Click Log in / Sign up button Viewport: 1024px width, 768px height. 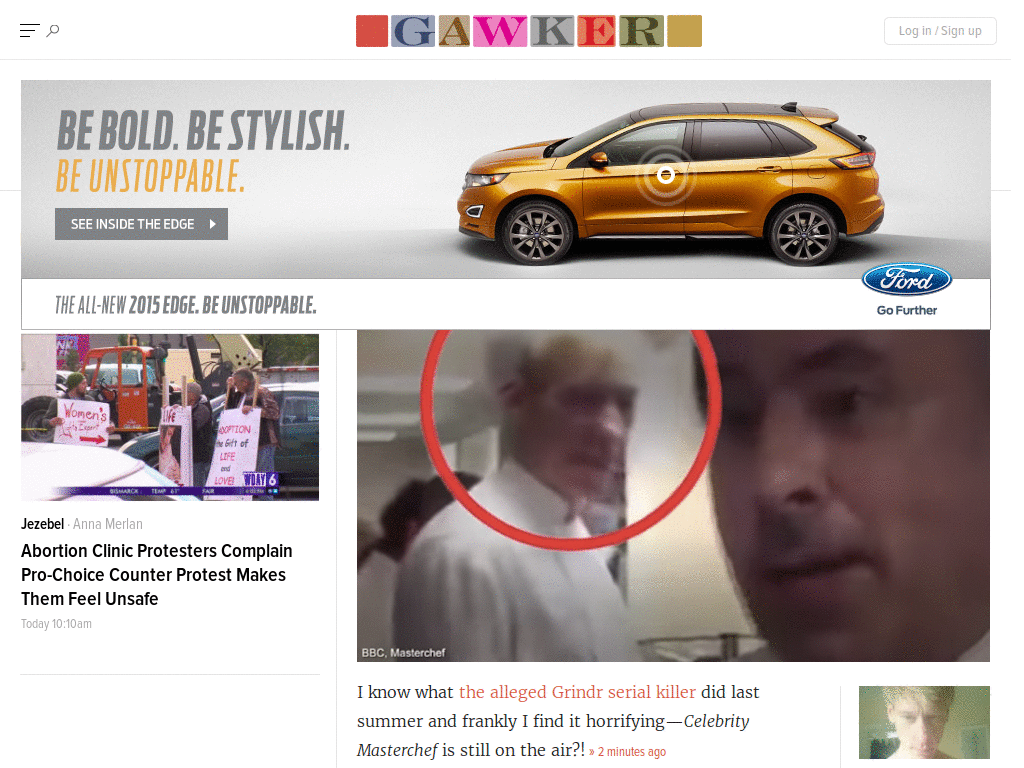[x=940, y=31]
